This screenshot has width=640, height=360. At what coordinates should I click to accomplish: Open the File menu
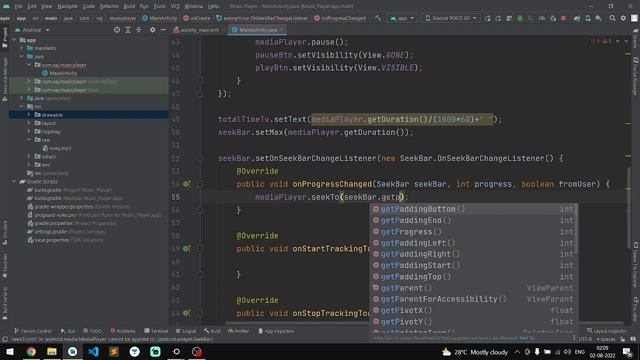tap(18, 6)
